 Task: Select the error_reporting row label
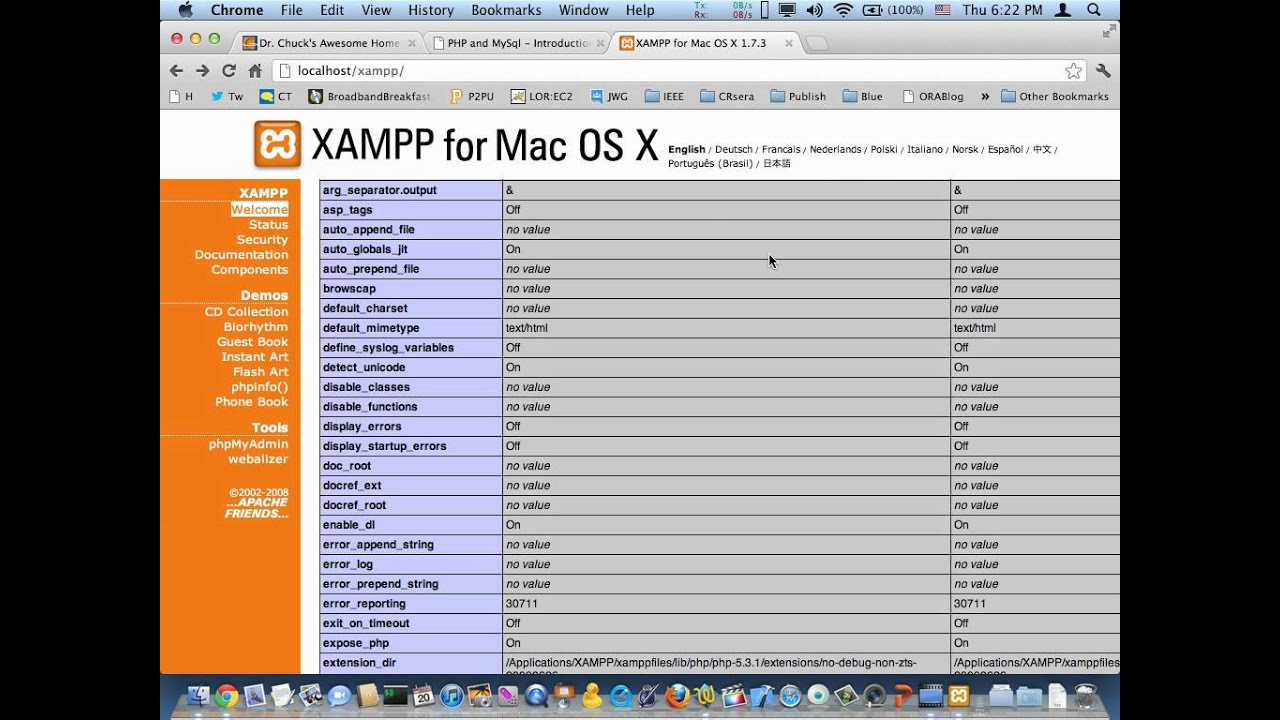364,604
